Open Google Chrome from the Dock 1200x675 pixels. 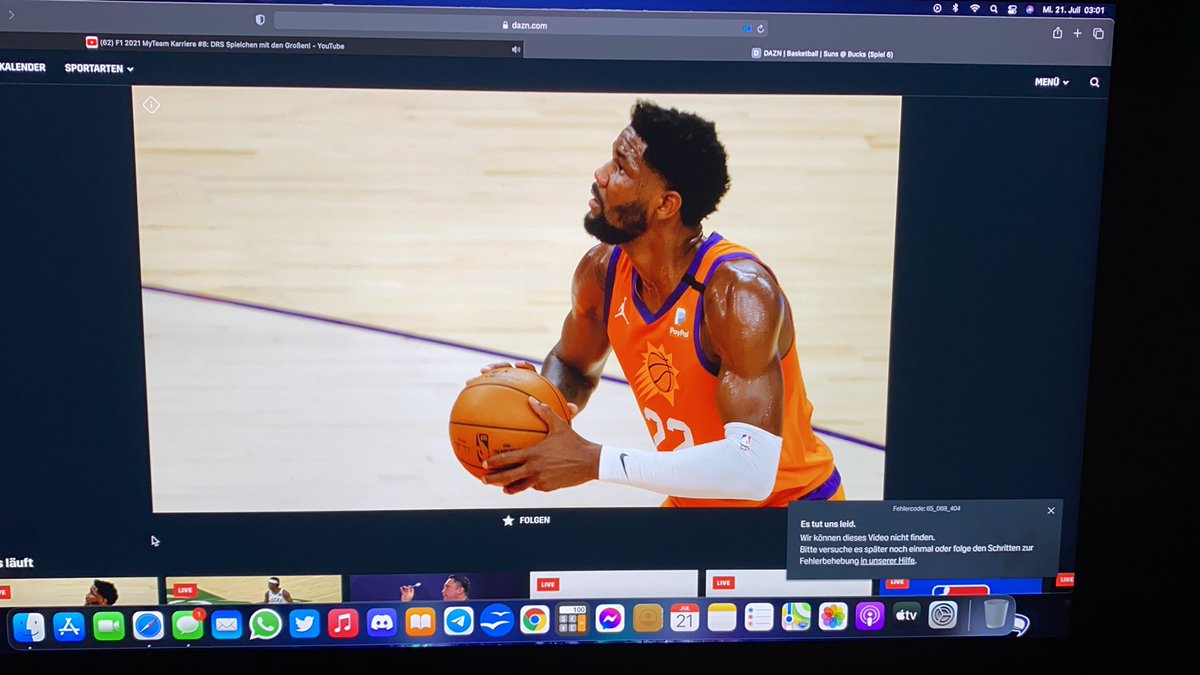click(534, 620)
